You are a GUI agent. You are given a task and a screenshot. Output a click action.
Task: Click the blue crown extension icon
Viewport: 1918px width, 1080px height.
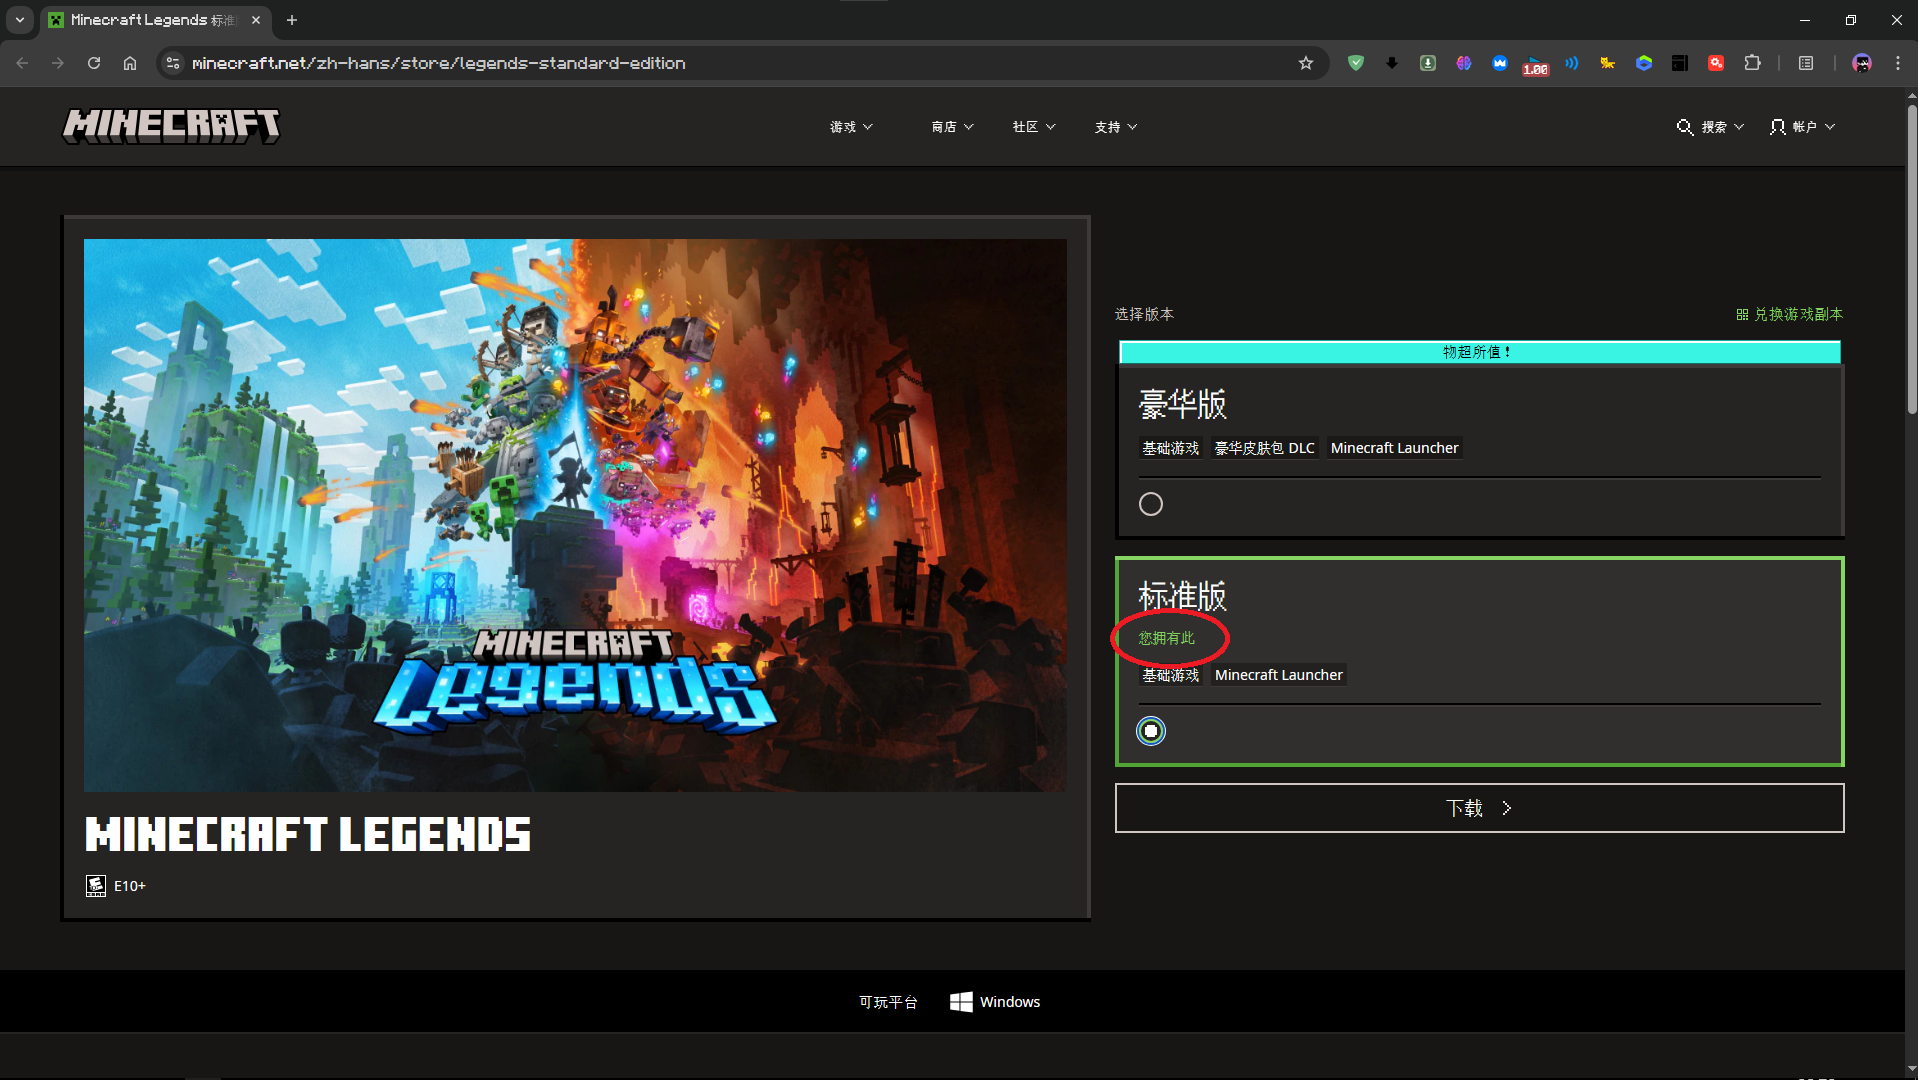[x=1500, y=63]
